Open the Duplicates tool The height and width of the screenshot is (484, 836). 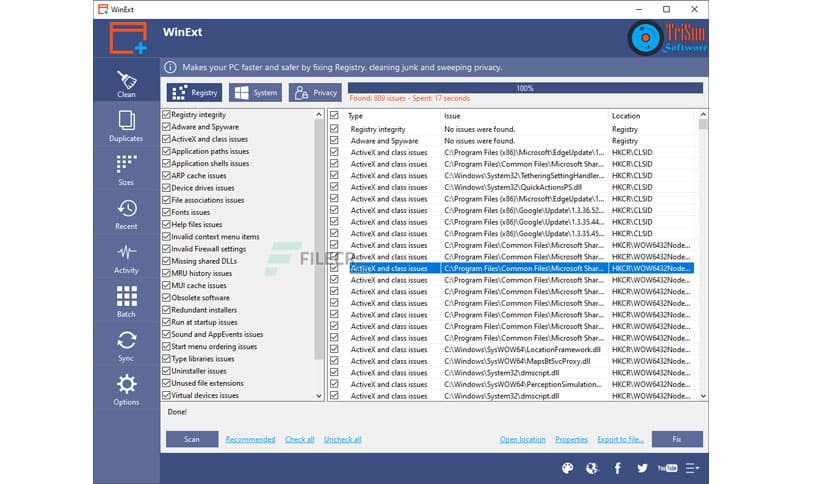point(126,126)
